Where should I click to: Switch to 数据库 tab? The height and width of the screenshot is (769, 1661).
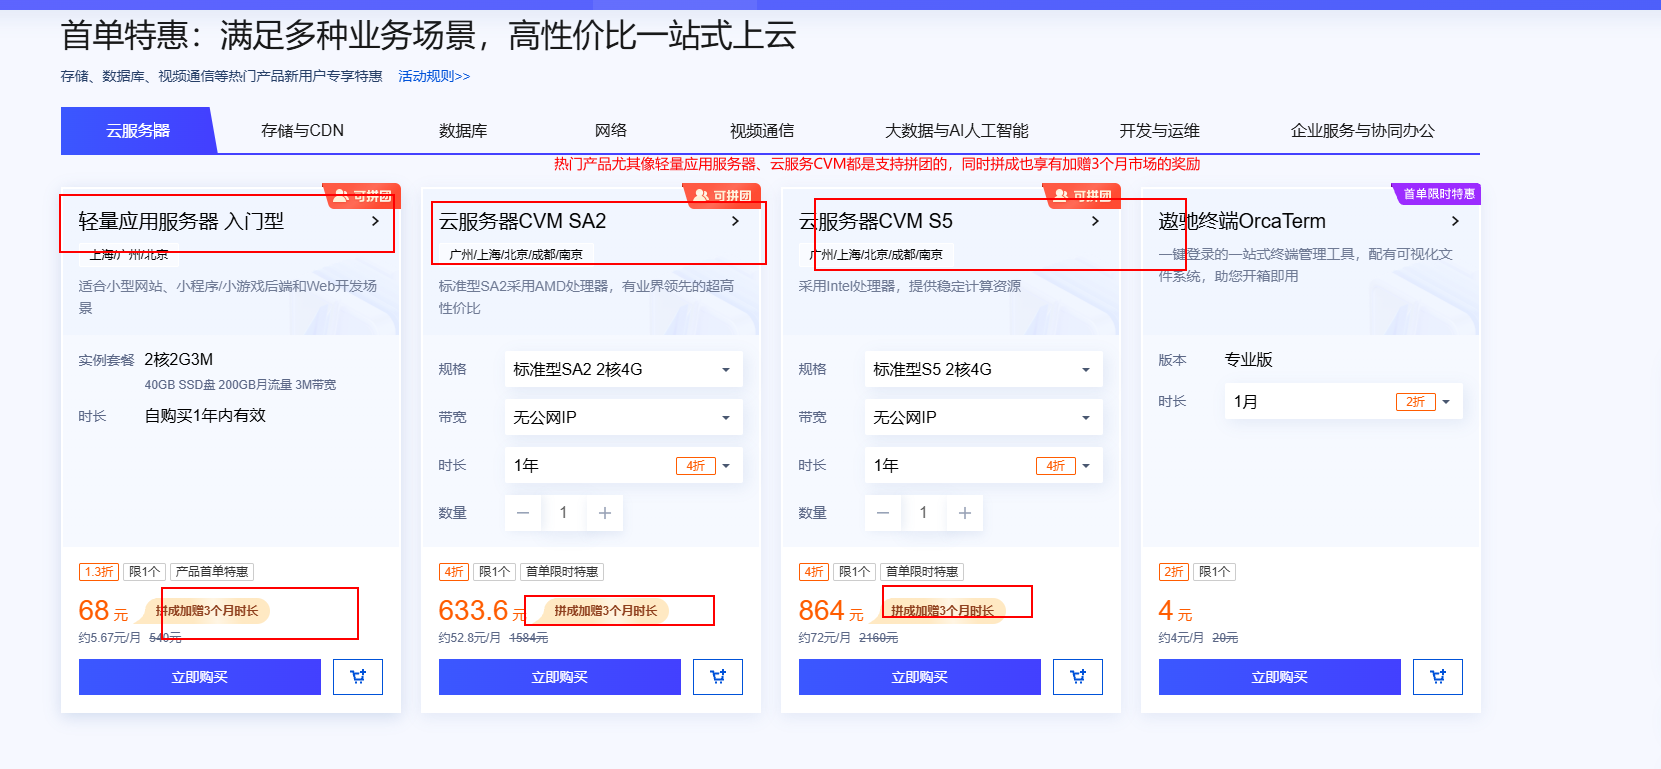(463, 130)
